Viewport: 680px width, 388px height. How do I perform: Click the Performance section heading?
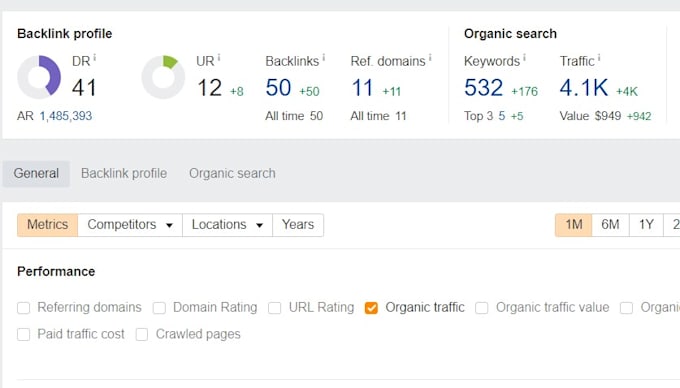point(56,272)
